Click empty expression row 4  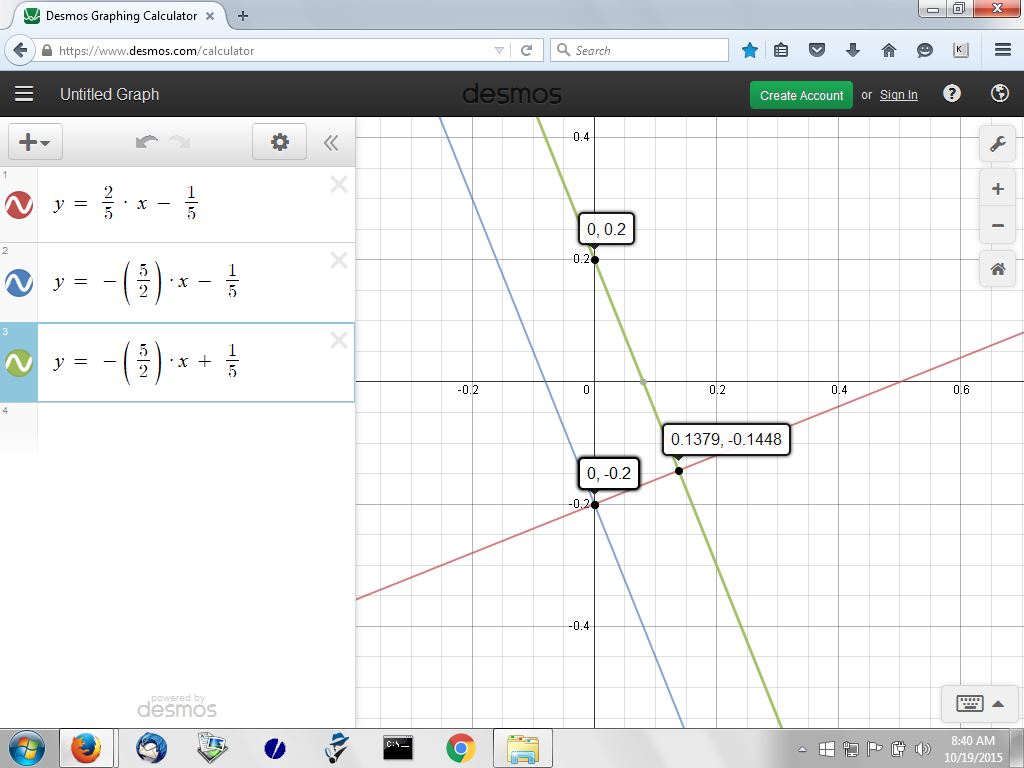pos(196,428)
